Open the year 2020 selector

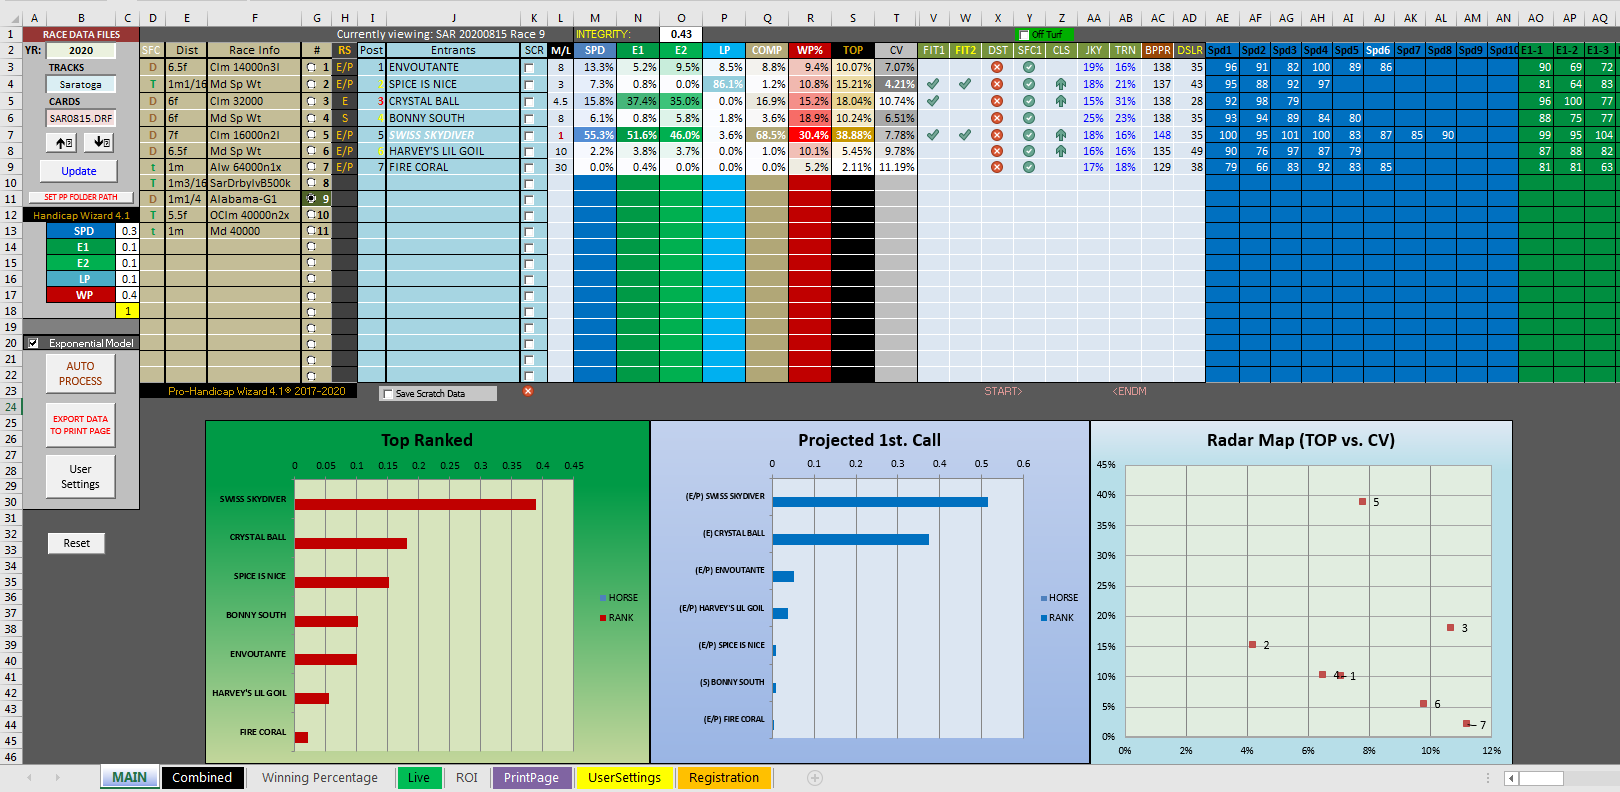81,51
